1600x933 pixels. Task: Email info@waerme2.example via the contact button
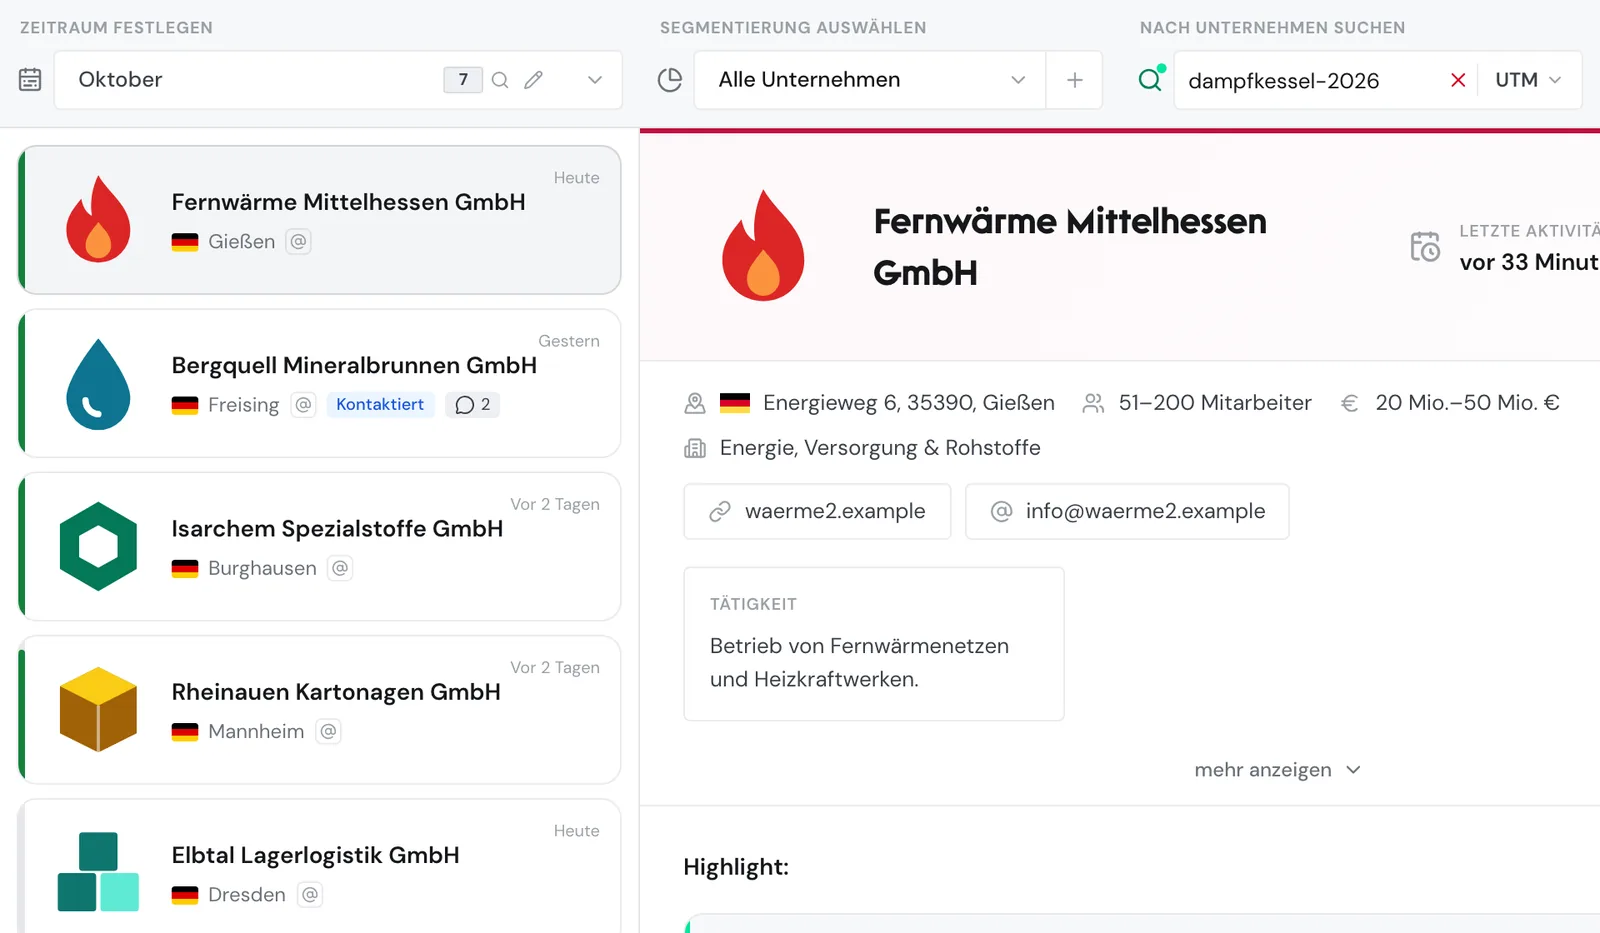pos(1127,511)
